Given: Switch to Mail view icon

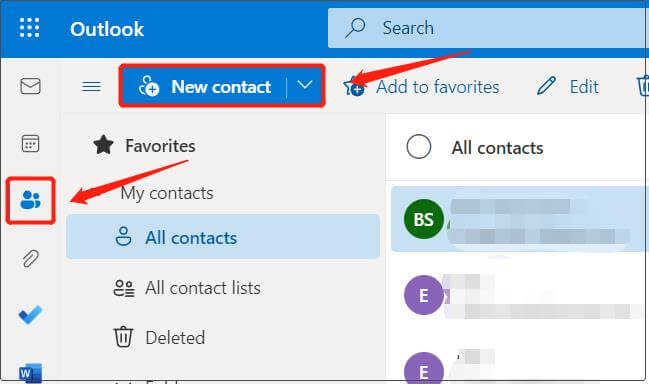Looking at the screenshot, I should coord(30,86).
